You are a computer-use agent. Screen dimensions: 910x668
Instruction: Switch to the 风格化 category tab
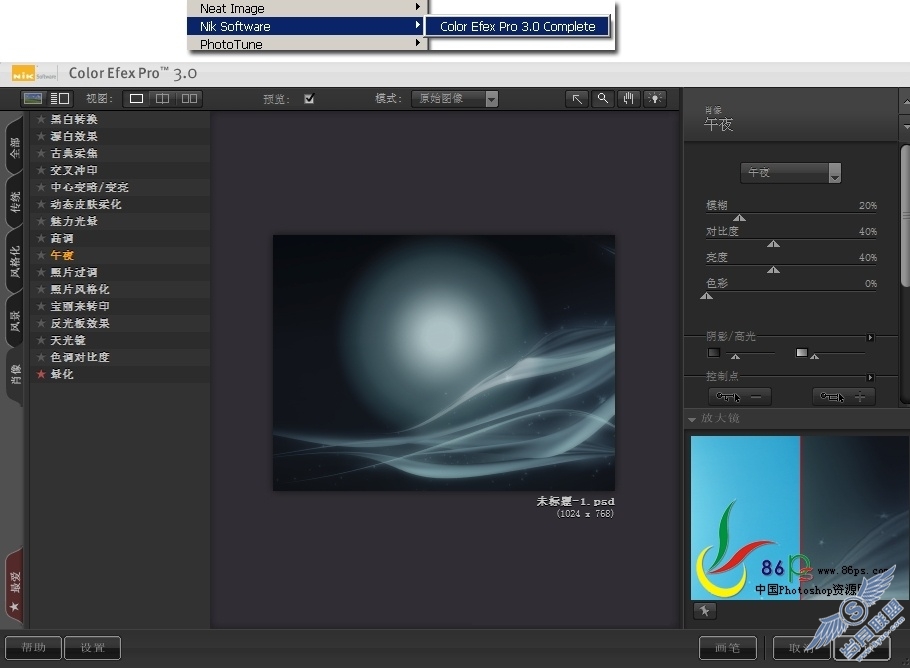pos(14,261)
